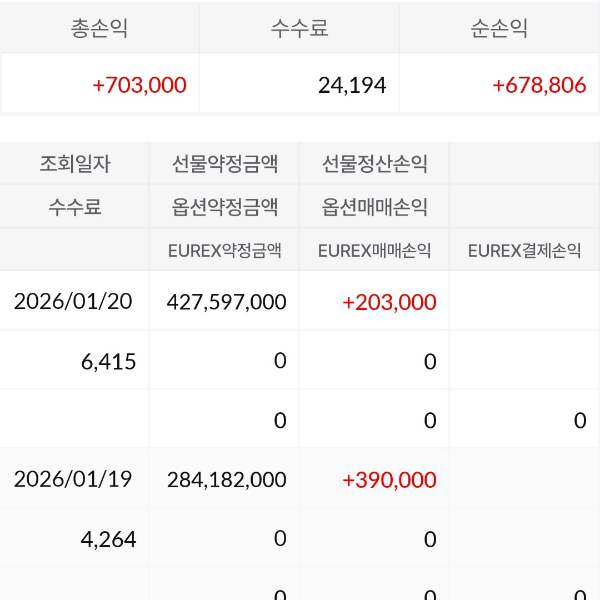Select the 옵션약정금액 header cell
This screenshot has width=600, height=600.
point(225,207)
